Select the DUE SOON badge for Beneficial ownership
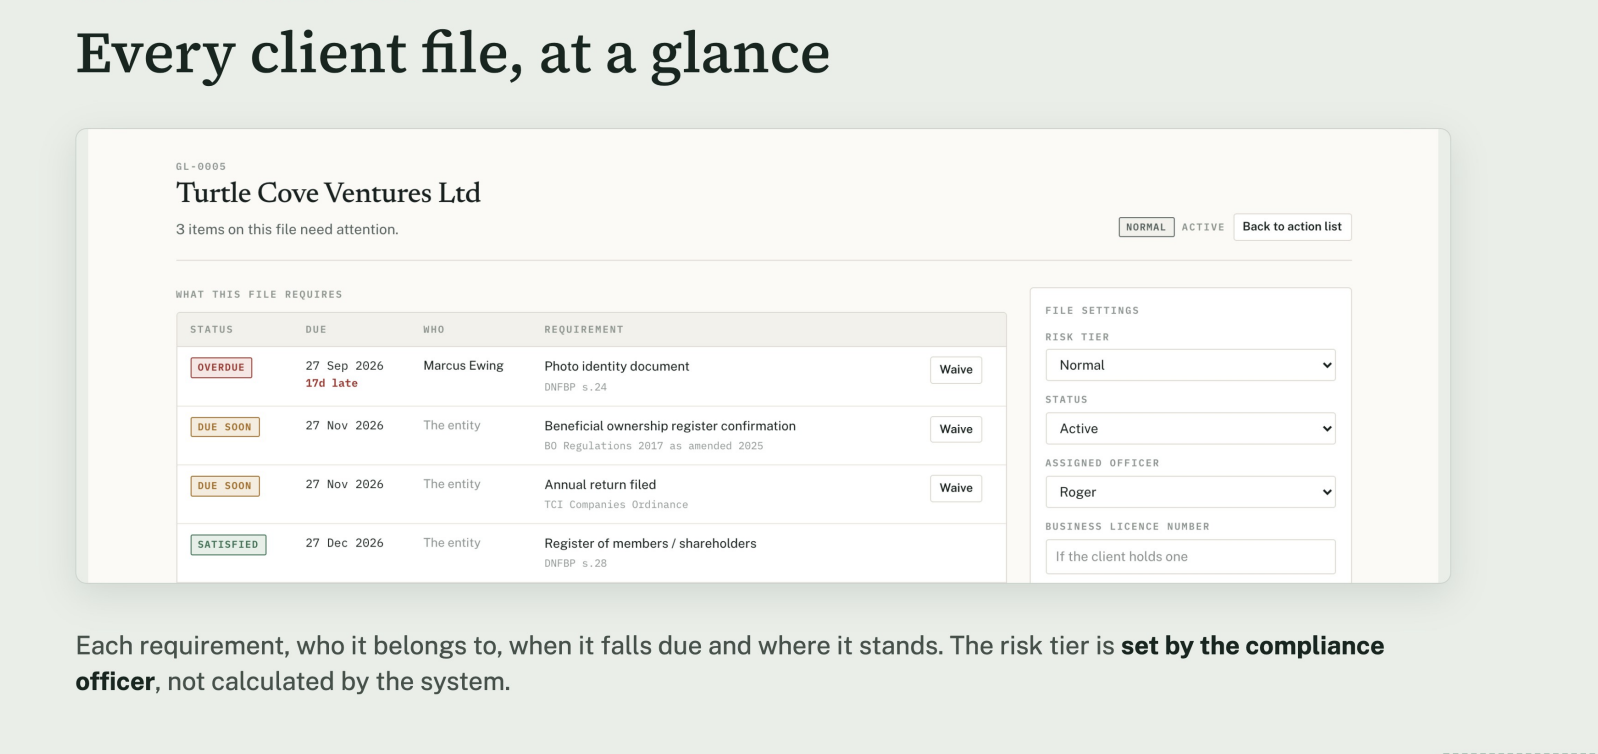The height and width of the screenshot is (754, 1598). pyautogui.click(x=225, y=427)
